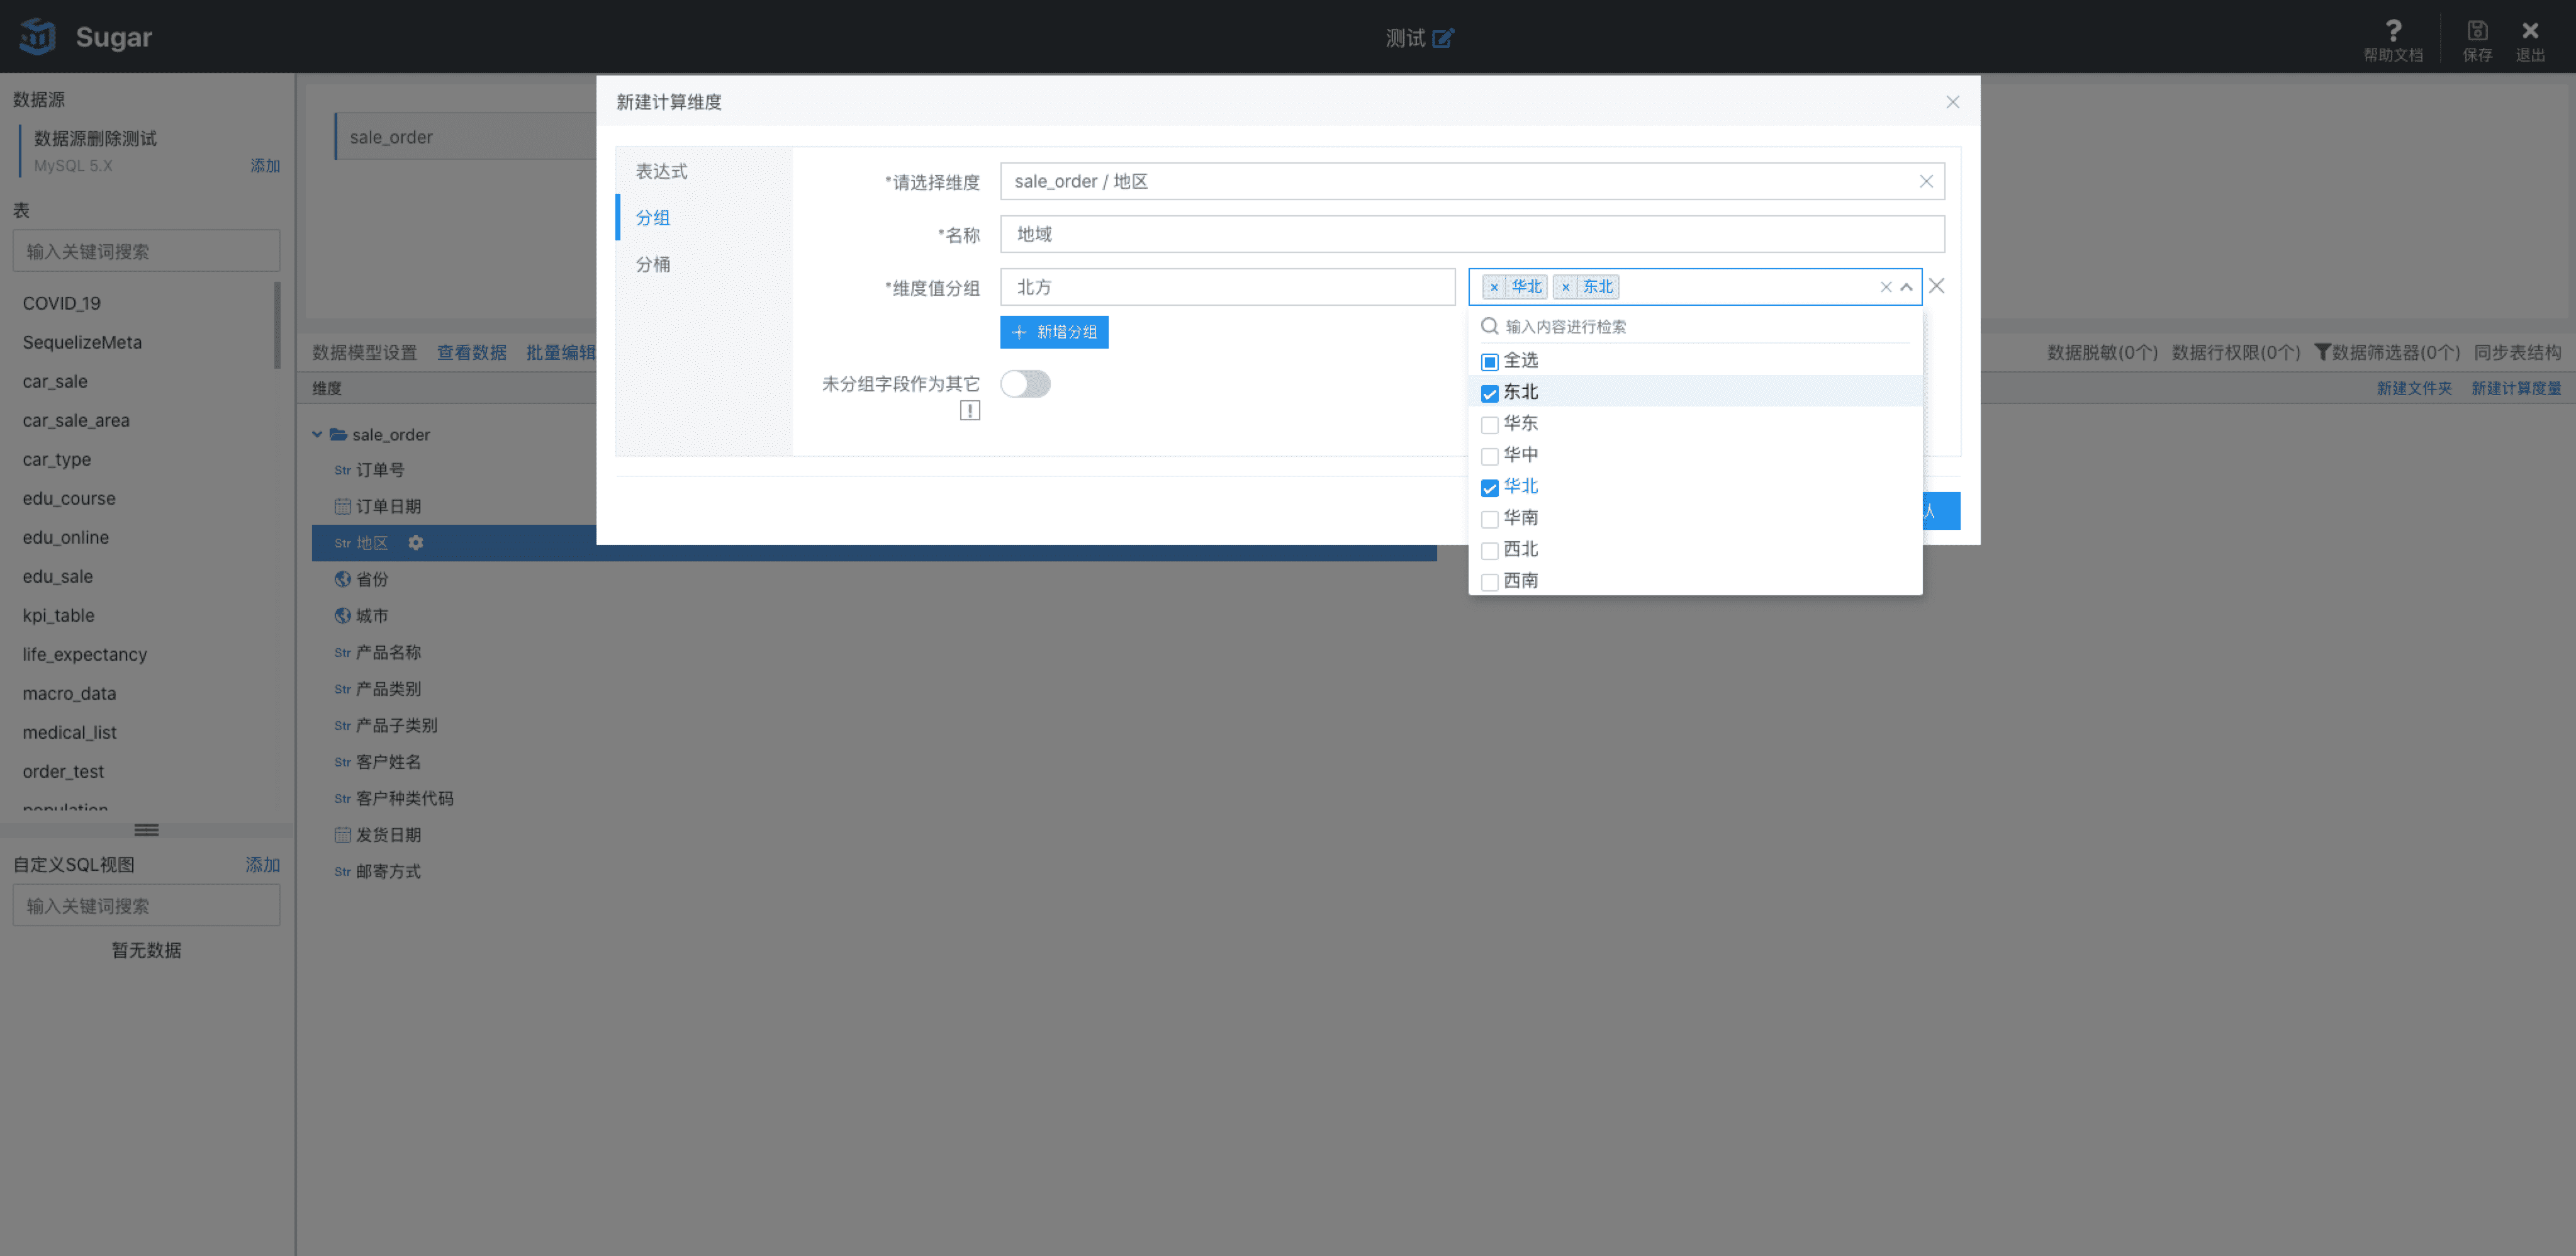The width and height of the screenshot is (2576, 1256).
Task: Click the Sugar logo icon
Action: pyautogui.click(x=38, y=37)
